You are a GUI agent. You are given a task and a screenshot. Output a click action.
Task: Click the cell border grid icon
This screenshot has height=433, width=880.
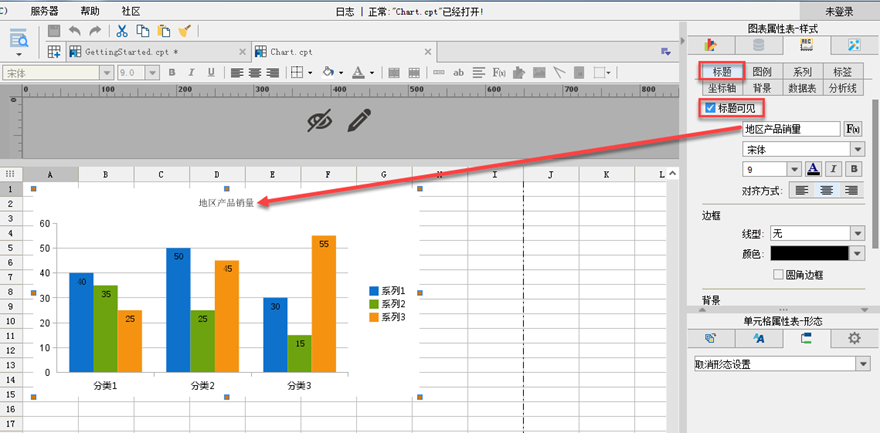point(297,72)
